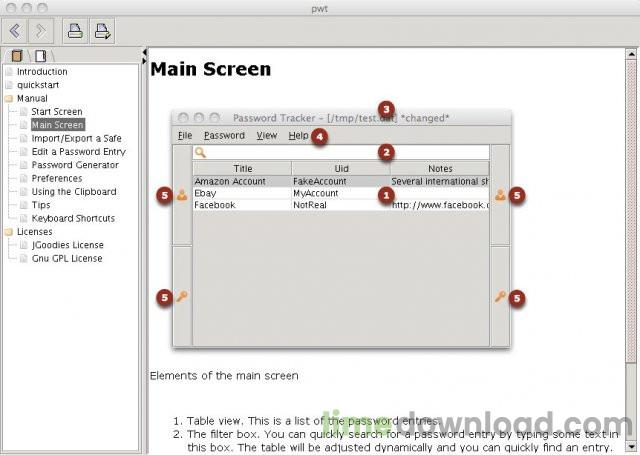Open the Start Screen manual page
Viewport: 640px width, 455px height.
pyautogui.click(x=57, y=111)
